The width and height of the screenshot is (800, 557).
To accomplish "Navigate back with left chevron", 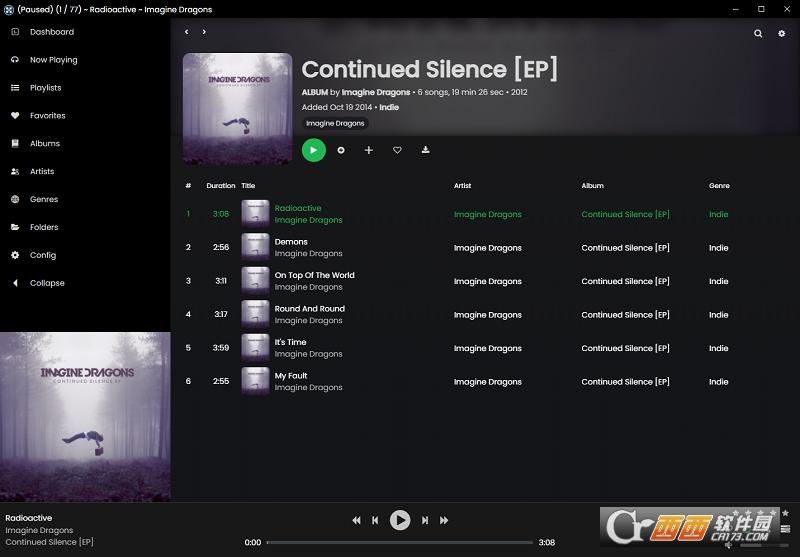I will (x=187, y=32).
